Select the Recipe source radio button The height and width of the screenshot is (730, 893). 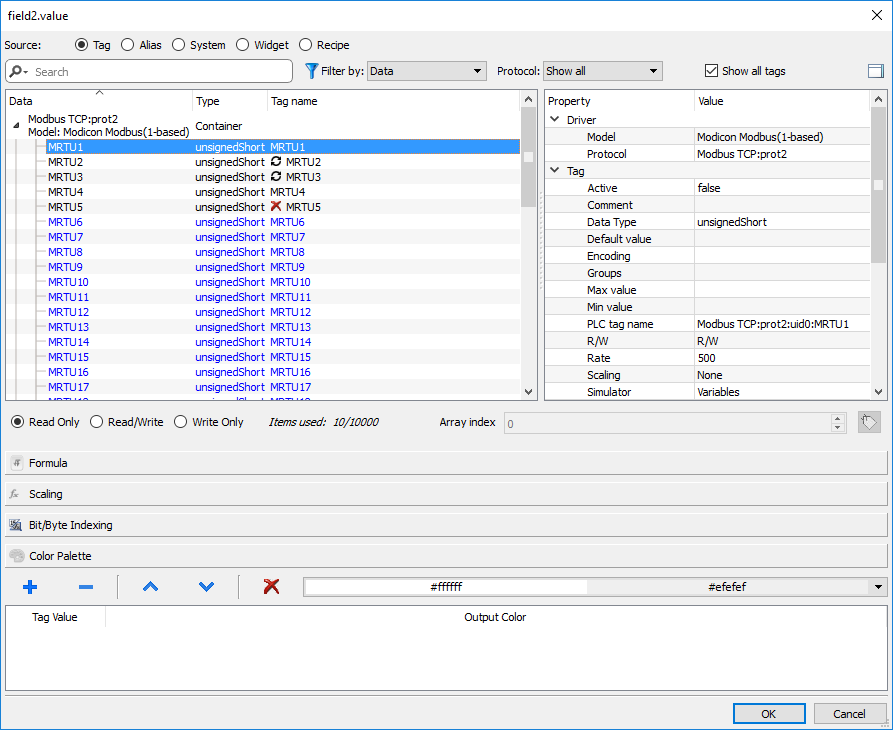point(306,45)
